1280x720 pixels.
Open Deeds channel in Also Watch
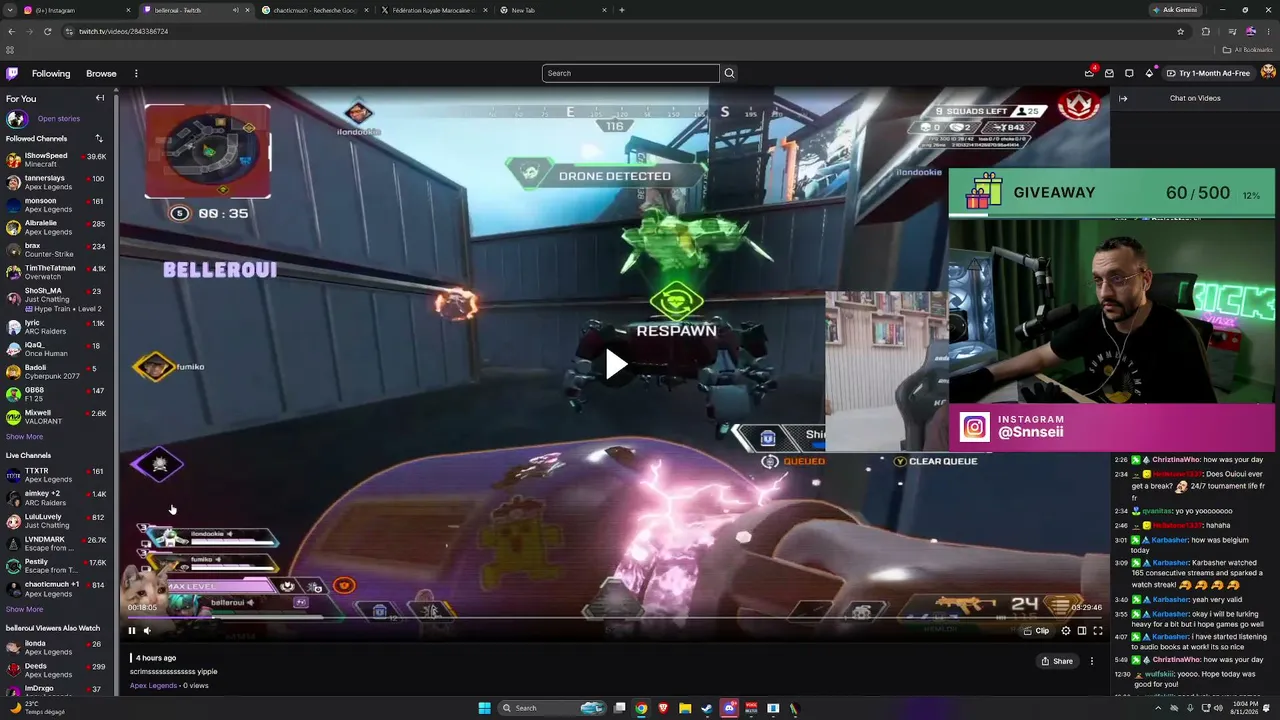56,670
